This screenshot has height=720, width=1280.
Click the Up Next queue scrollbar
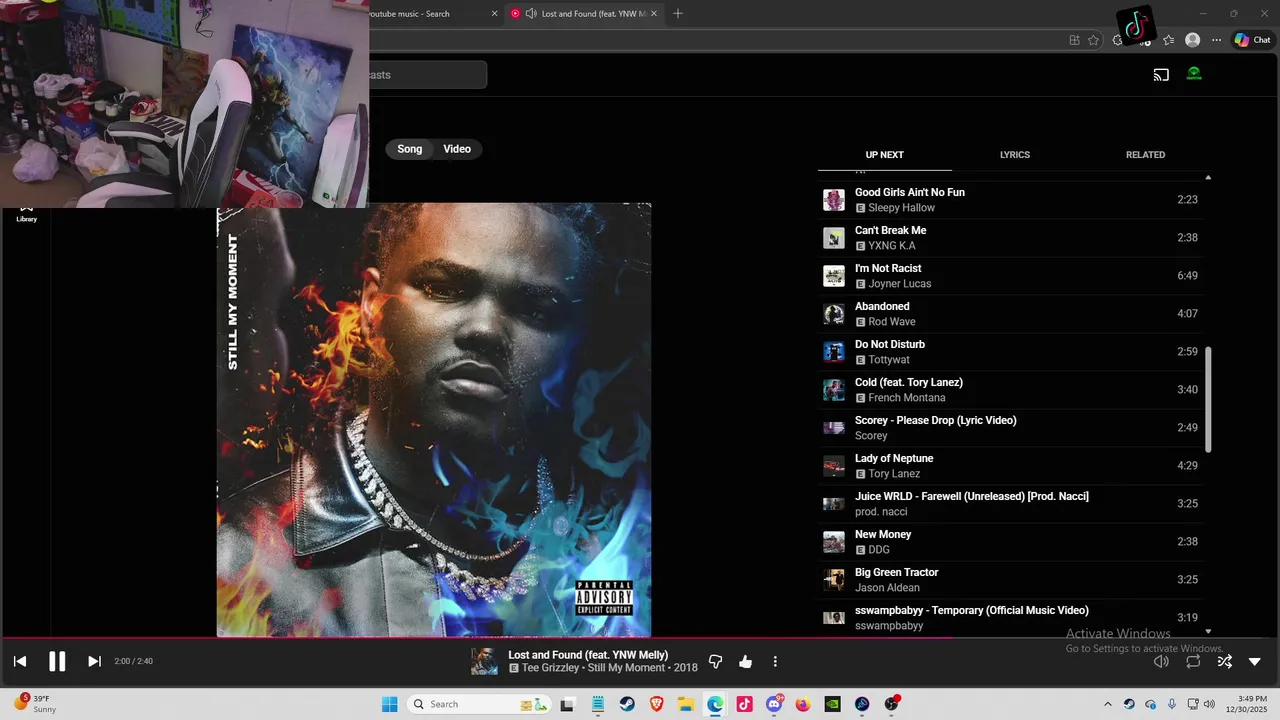(x=1208, y=399)
